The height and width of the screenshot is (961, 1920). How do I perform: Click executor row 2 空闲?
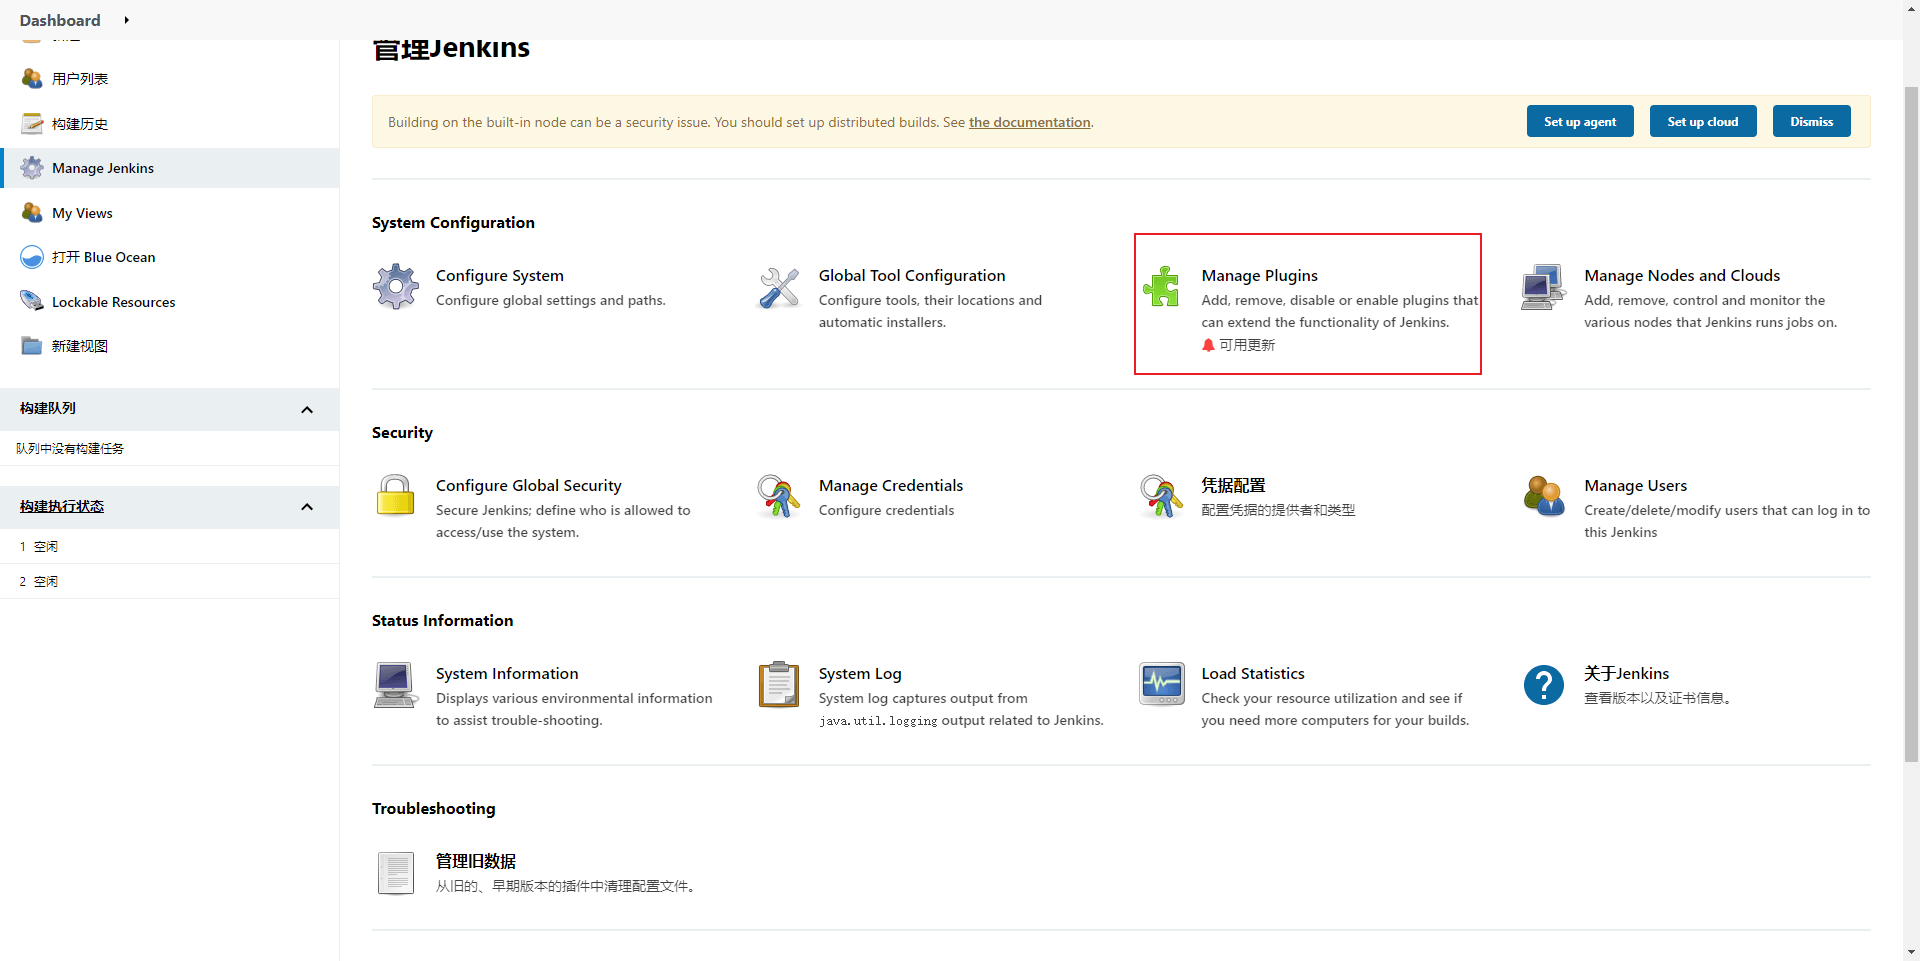click(x=170, y=581)
